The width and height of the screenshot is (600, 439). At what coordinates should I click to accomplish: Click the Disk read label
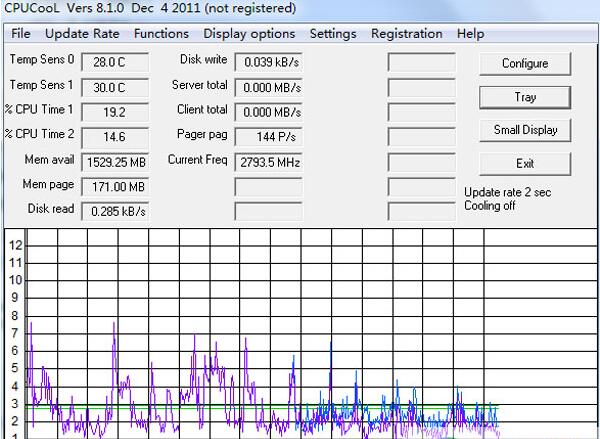click(51, 209)
